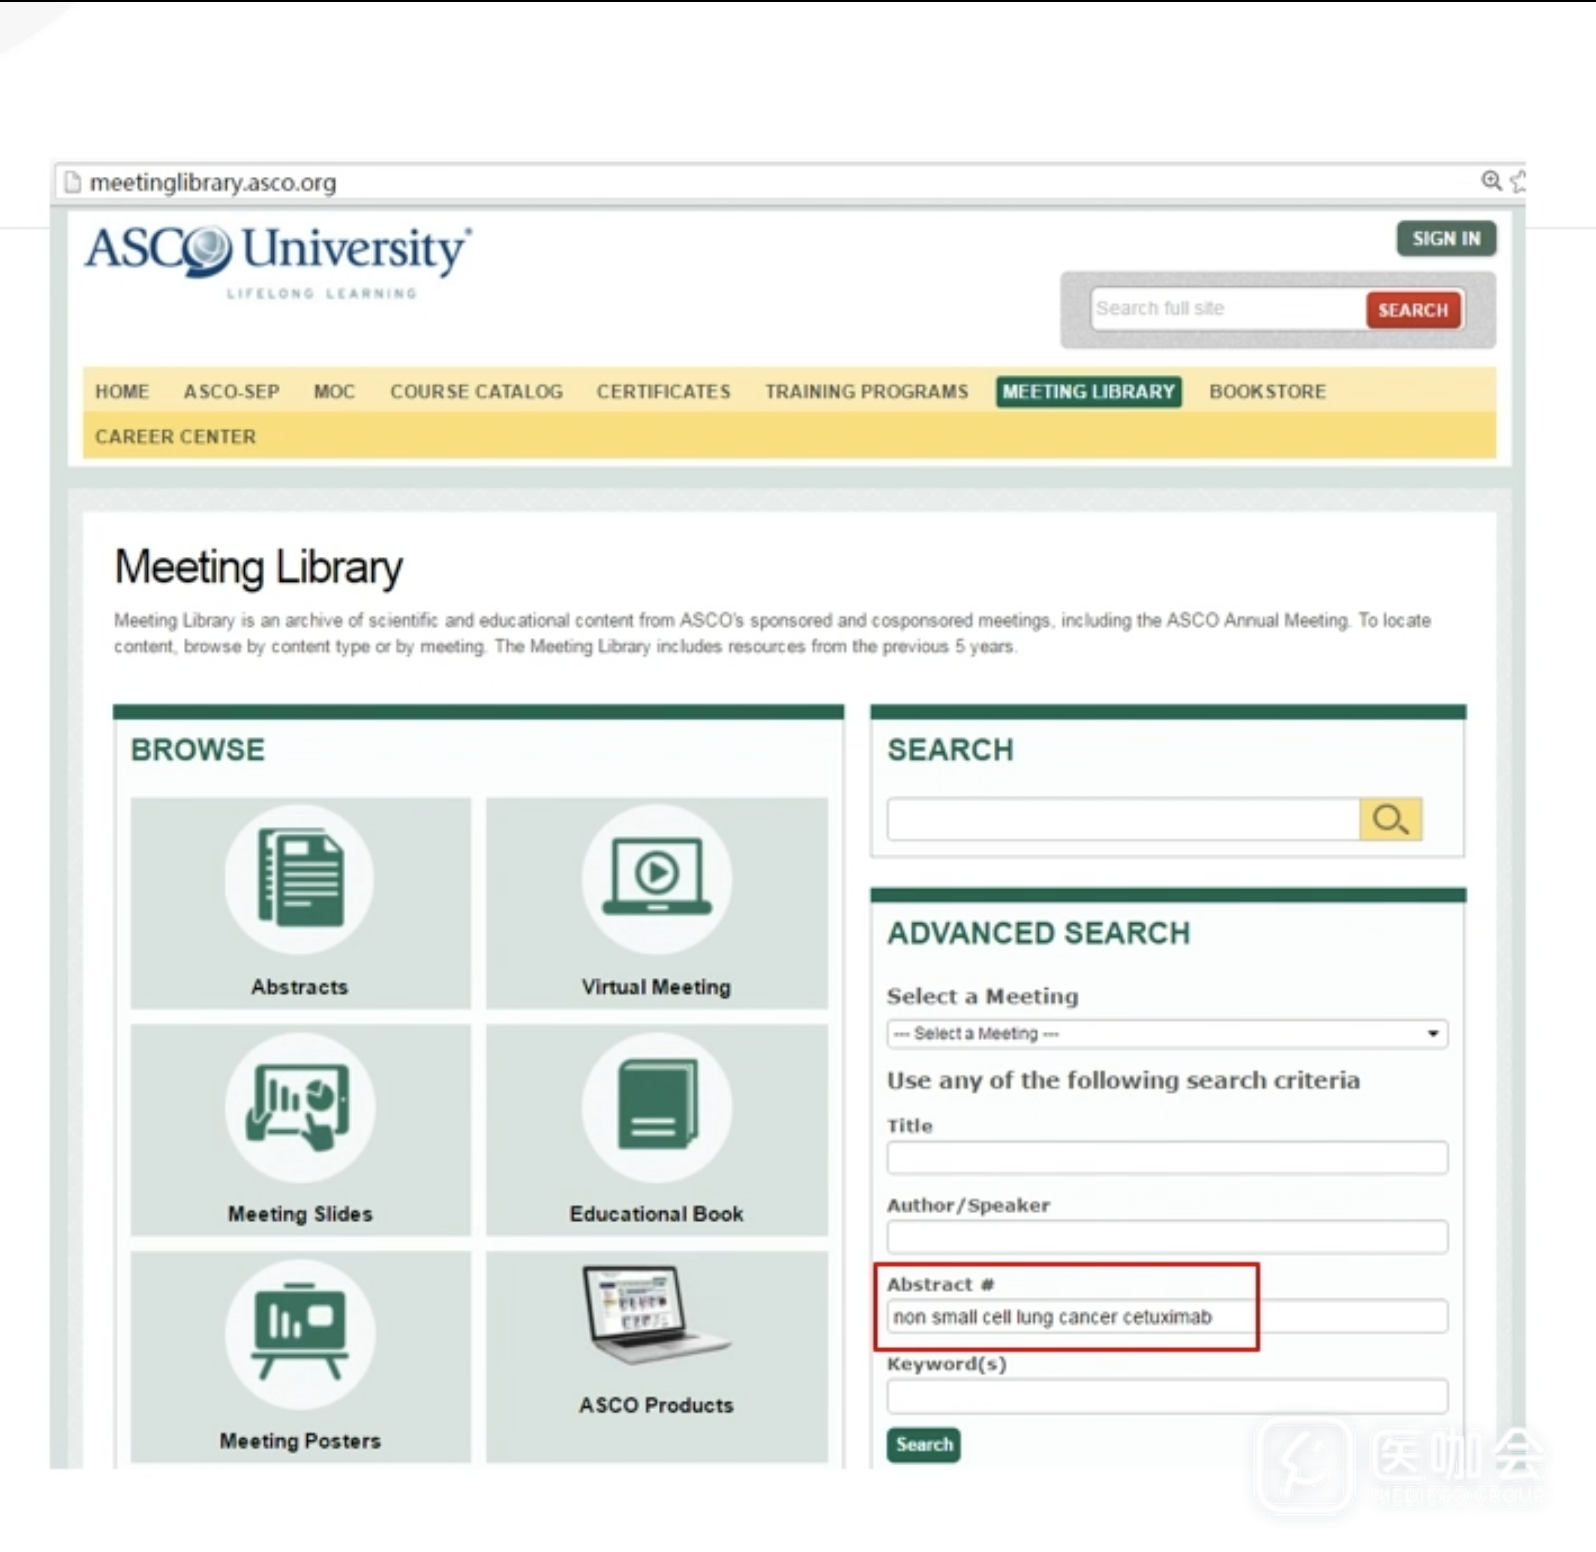Open the Educational Book icon
The height and width of the screenshot is (1552, 1596).
click(x=656, y=1107)
